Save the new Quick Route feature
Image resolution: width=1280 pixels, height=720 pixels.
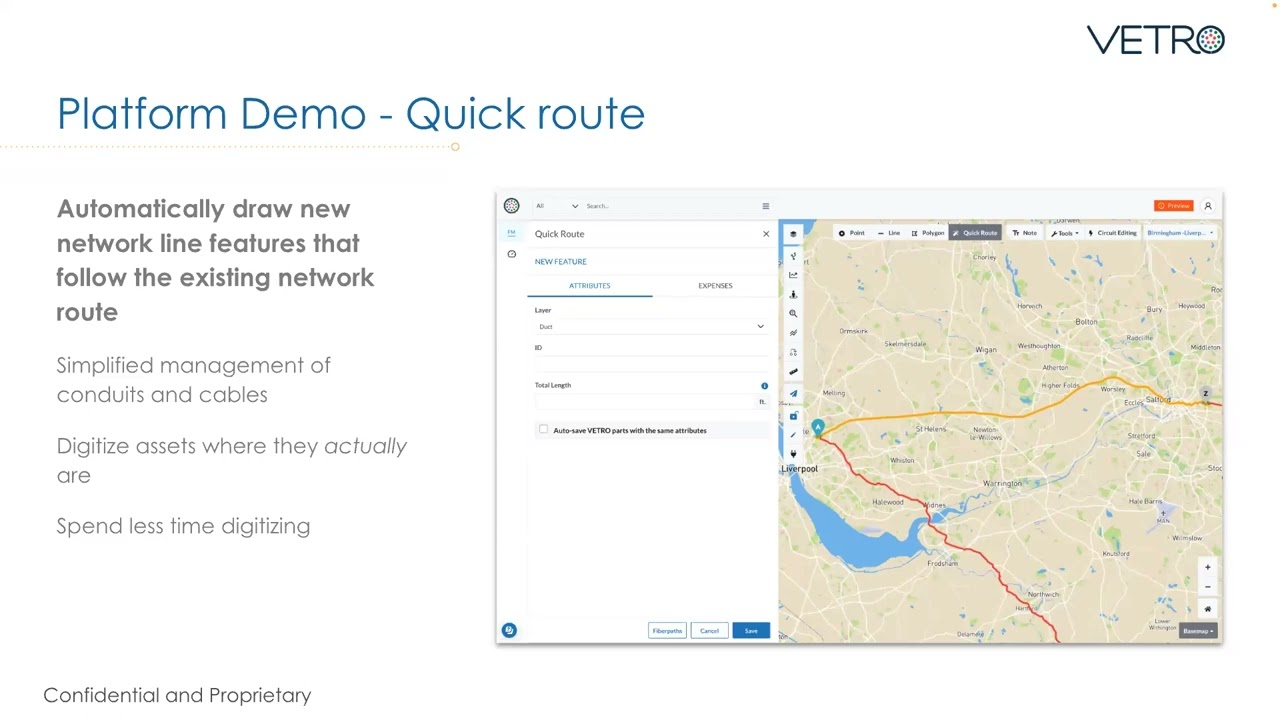click(751, 631)
